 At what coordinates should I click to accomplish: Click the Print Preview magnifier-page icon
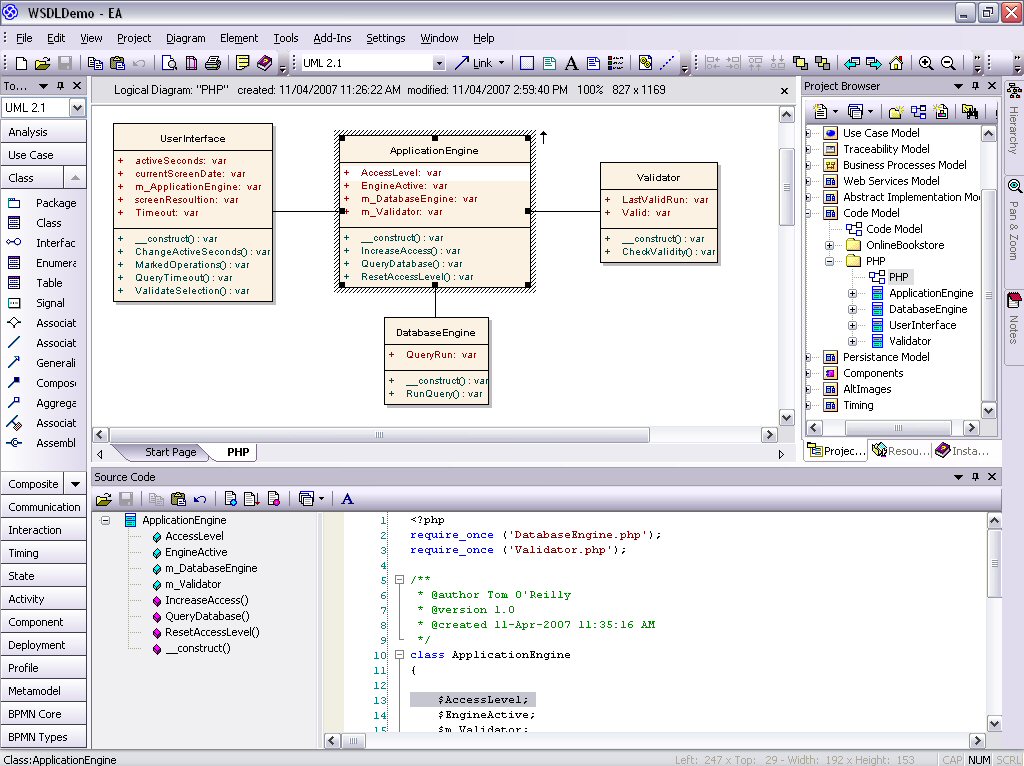click(169, 63)
